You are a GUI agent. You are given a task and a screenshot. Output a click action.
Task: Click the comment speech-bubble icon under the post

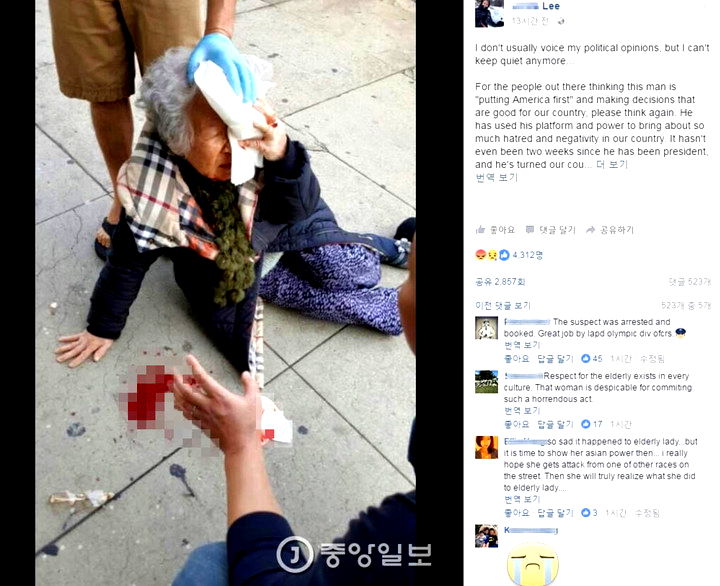coord(530,230)
